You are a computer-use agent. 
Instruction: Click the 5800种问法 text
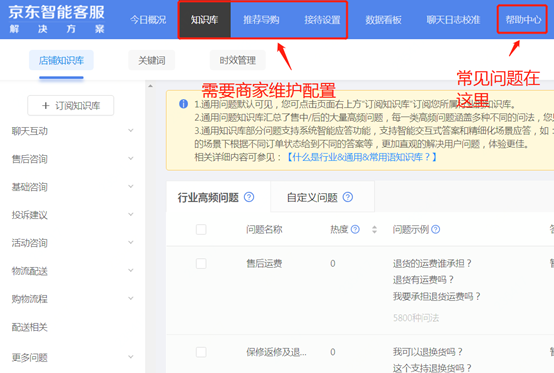(x=416, y=318)
